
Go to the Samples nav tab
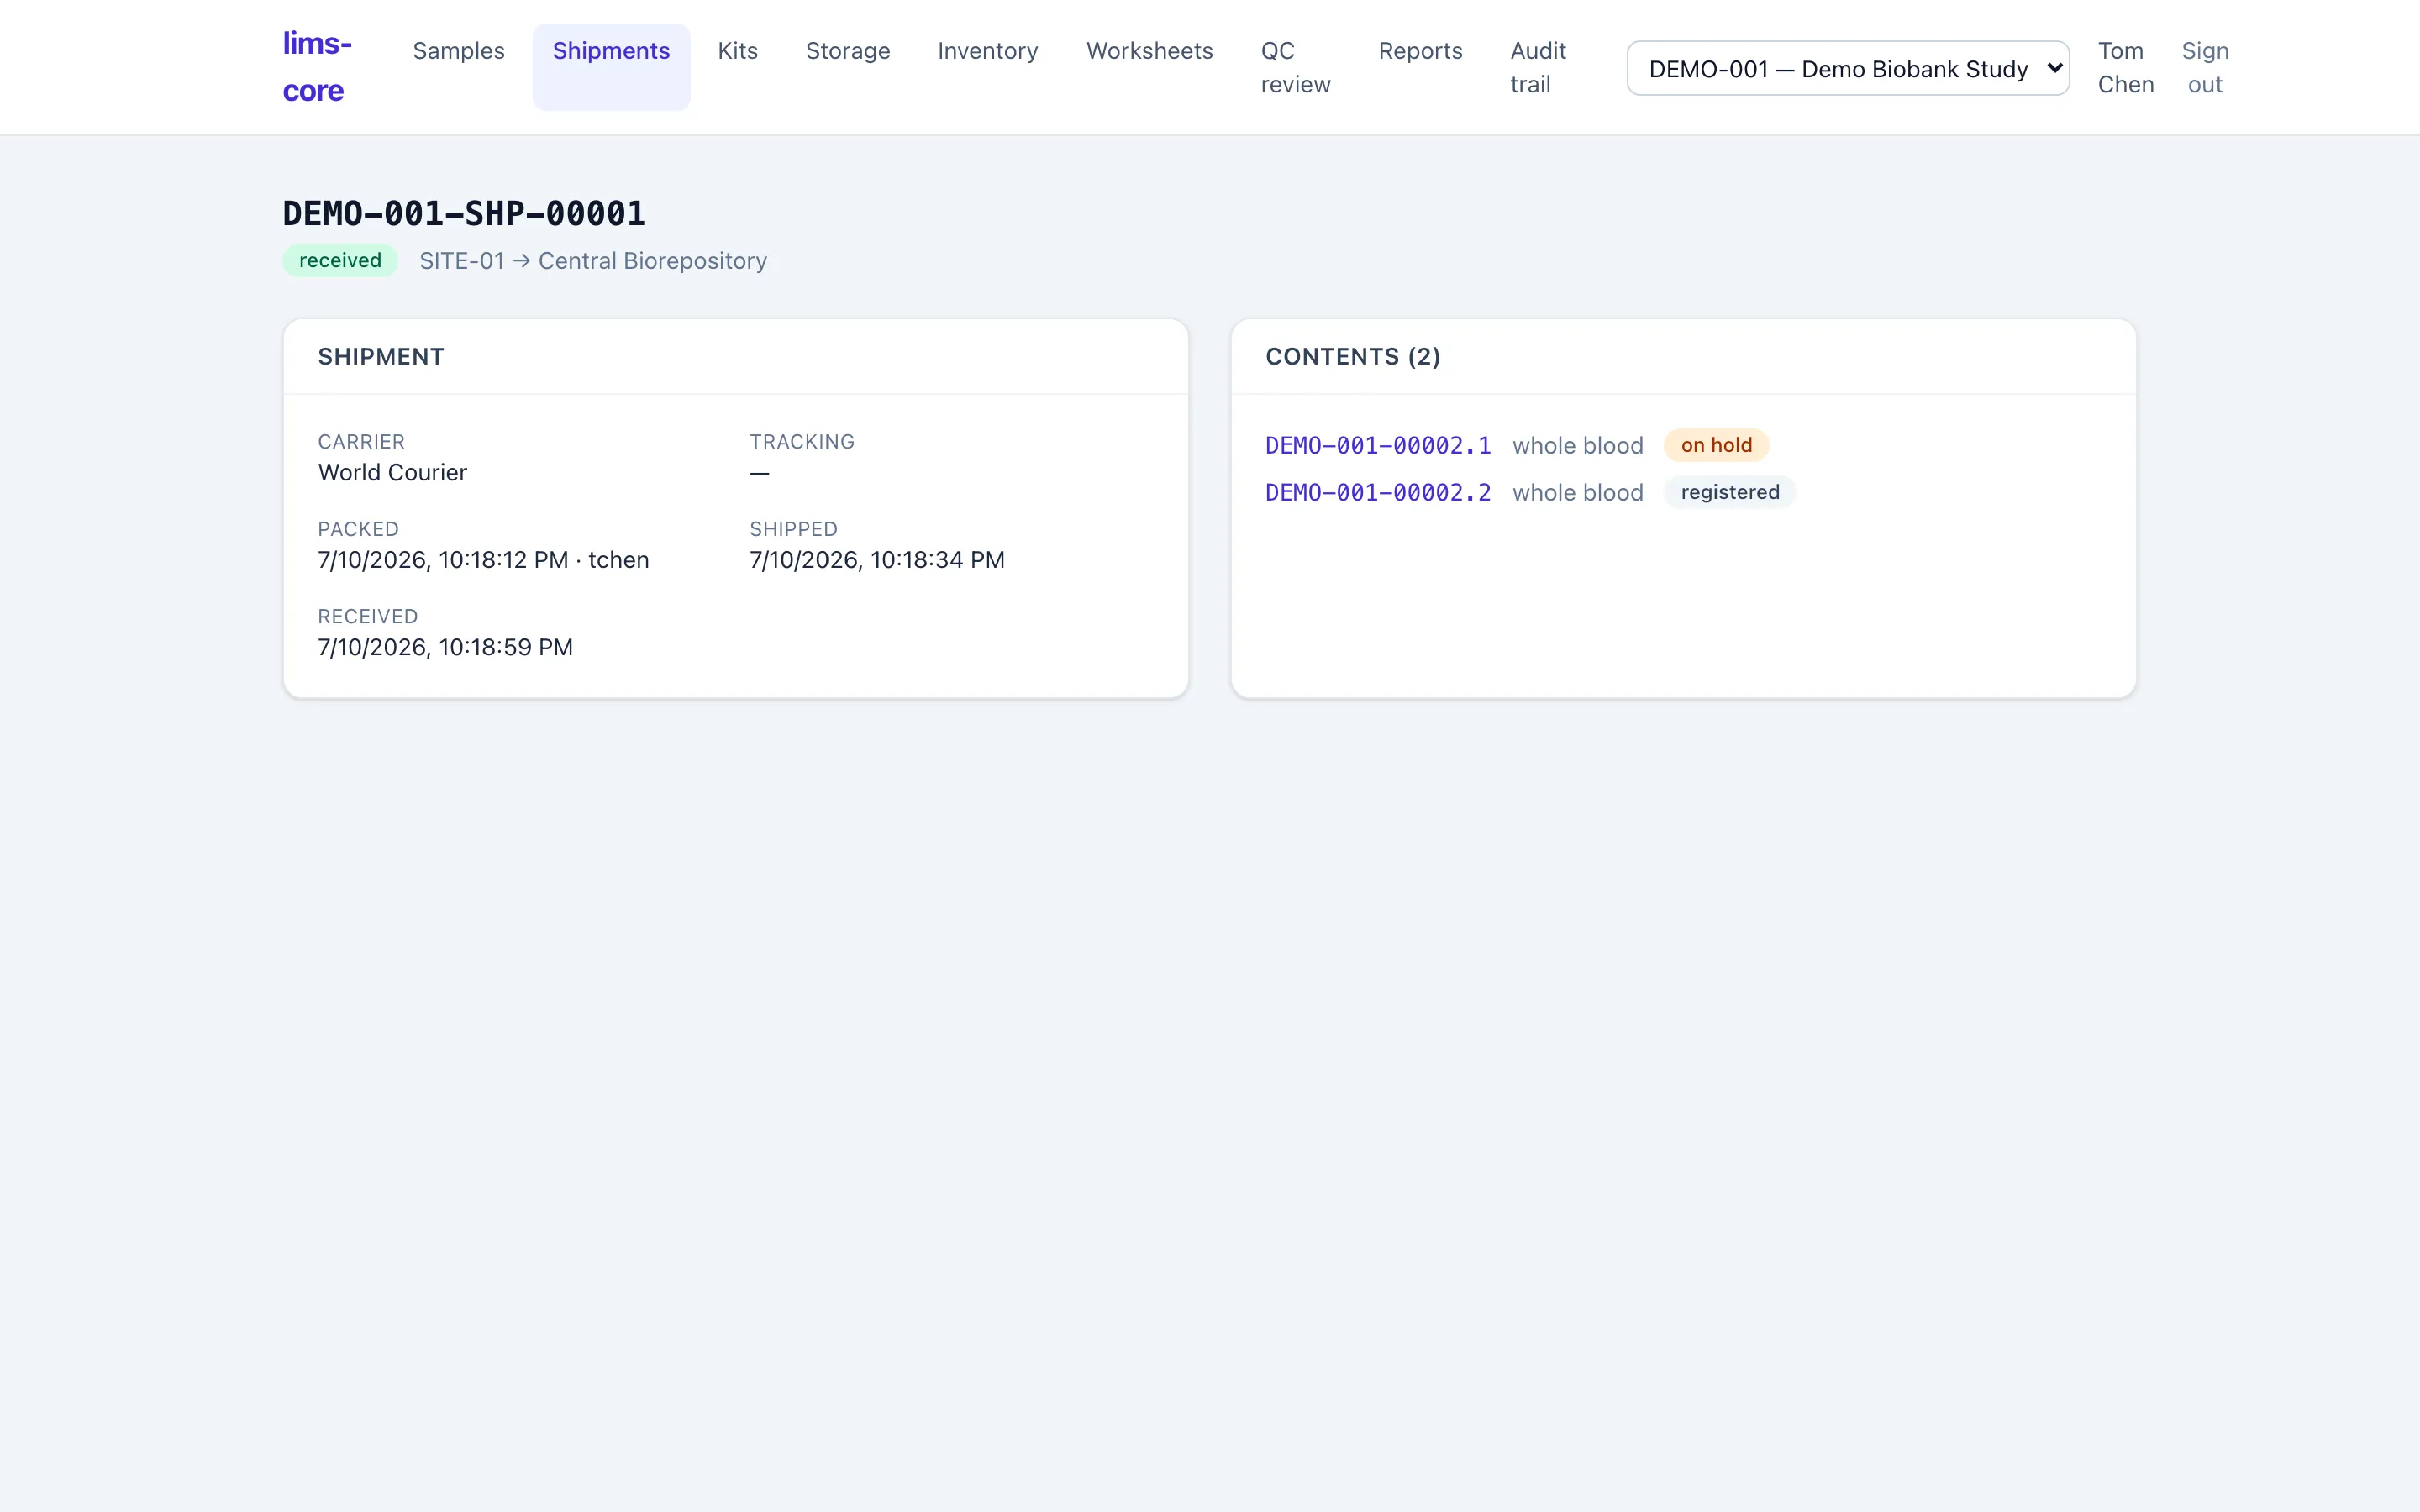458,51
